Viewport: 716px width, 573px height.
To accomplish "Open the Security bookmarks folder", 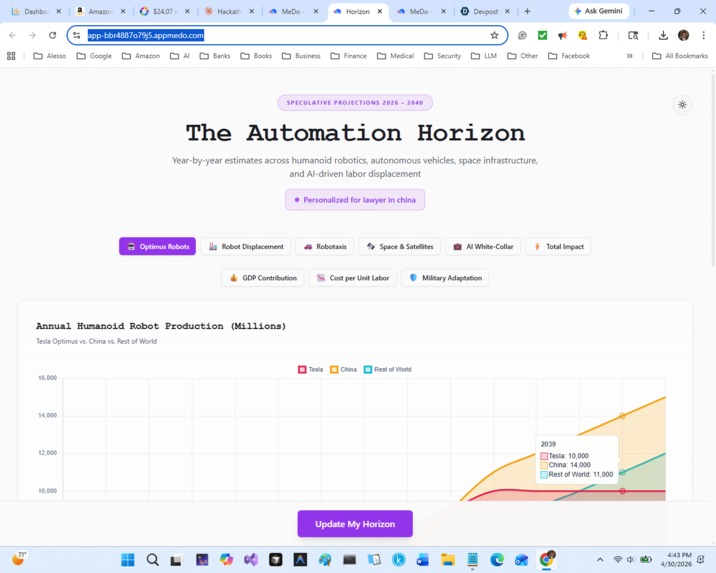I will [x=442, y=56].
